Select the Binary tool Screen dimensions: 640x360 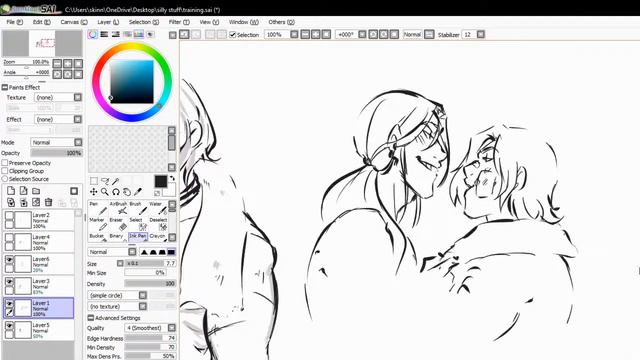click(x=118, y=237)
